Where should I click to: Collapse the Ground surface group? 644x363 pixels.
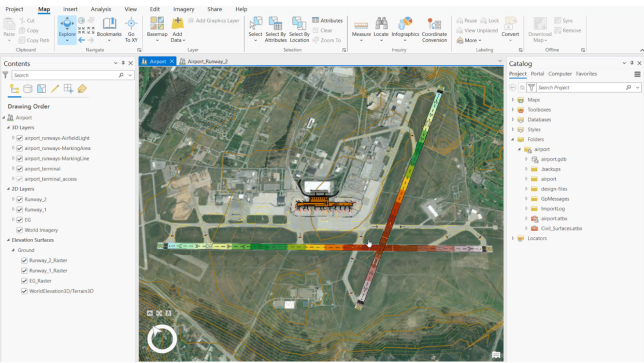click(x=13, y=250)
